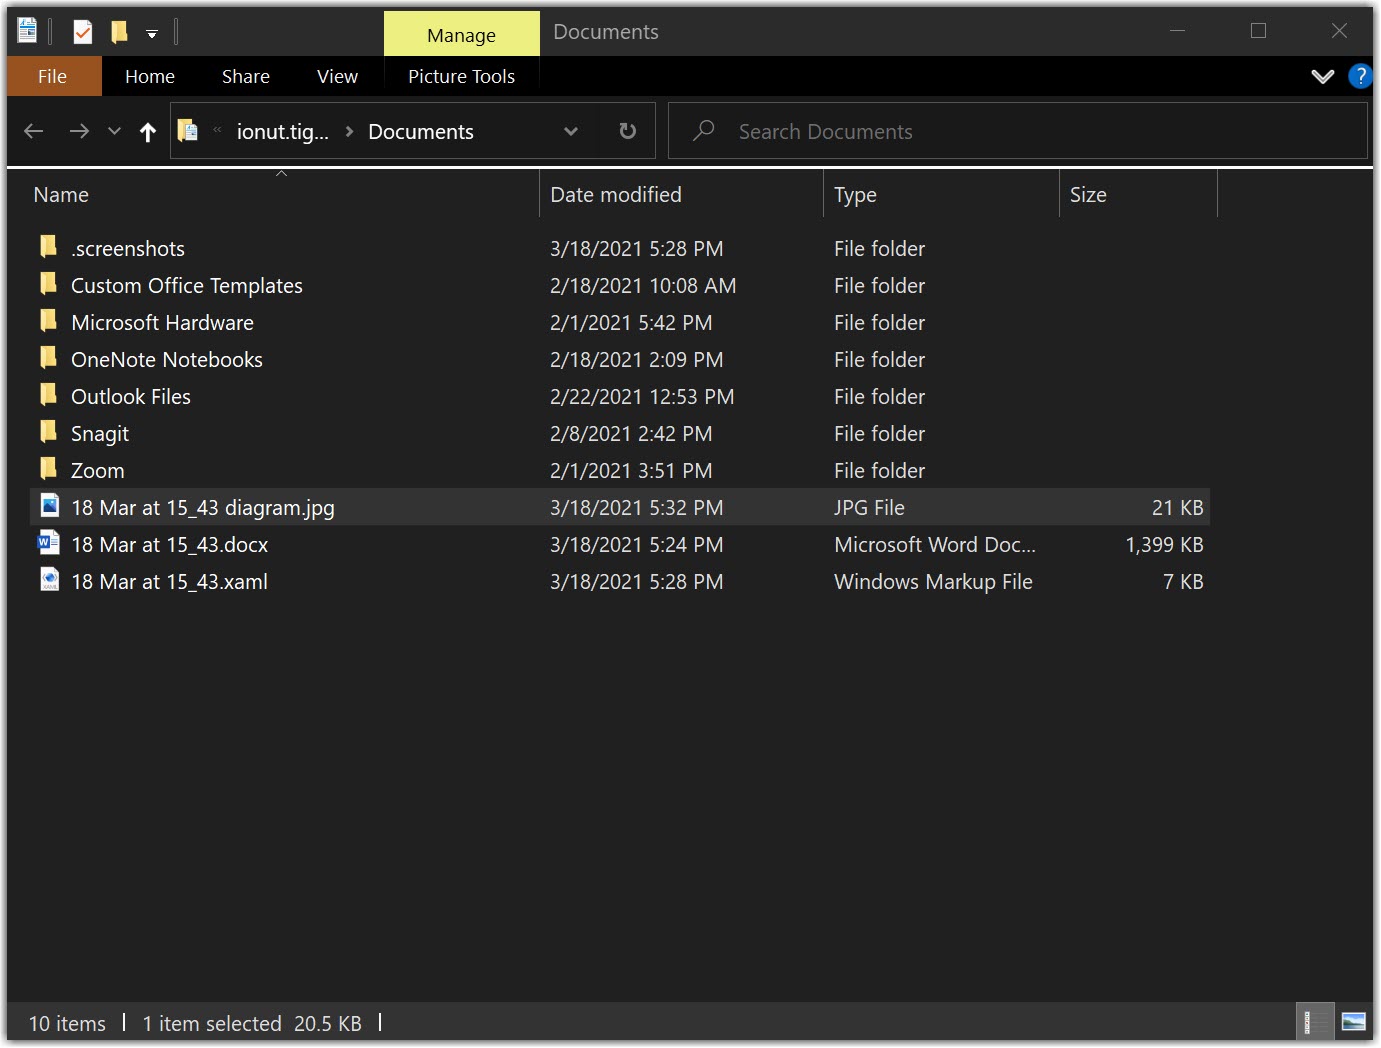Viewport: 1381px width, 1048px height.
Task: Create a new folder via Quick Access Toolbar
Action: tap(118, 30)
